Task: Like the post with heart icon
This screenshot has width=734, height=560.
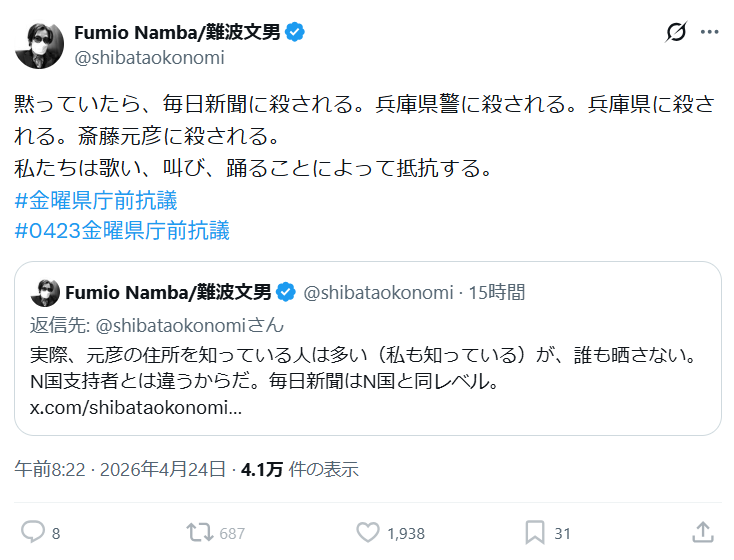Action: [x=368, y=532]
